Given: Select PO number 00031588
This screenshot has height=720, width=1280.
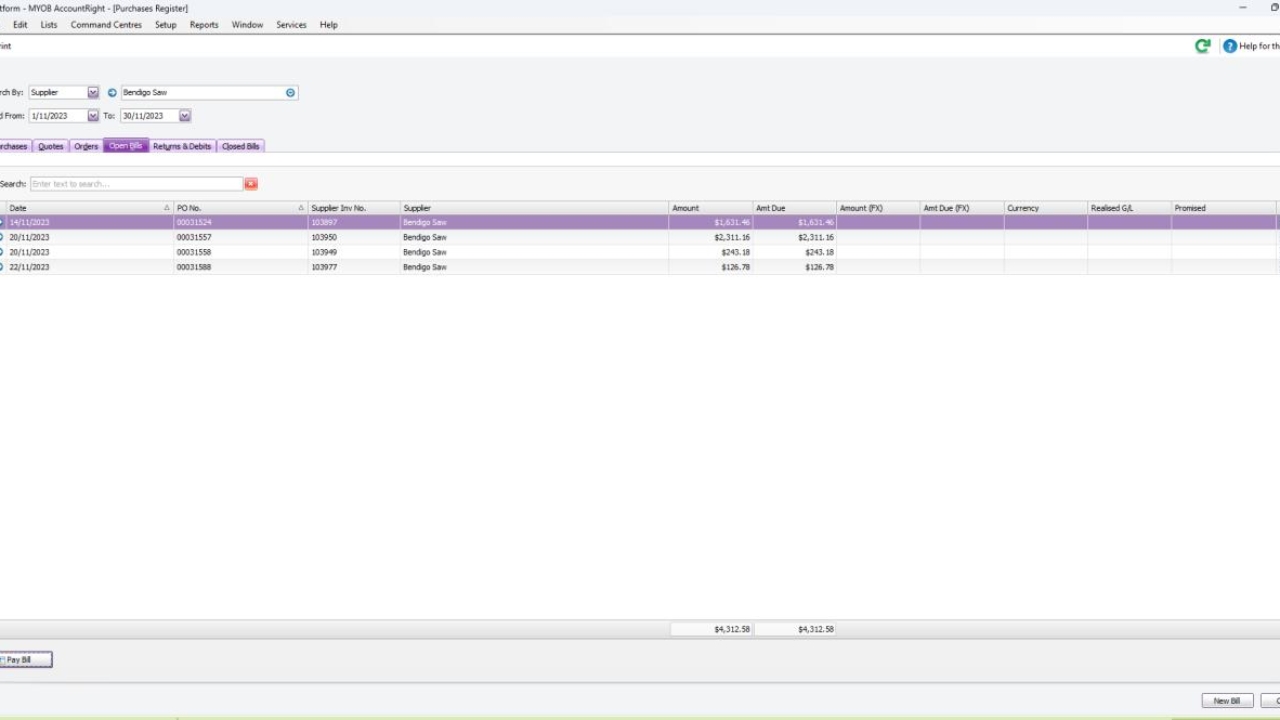Looking at the screenshot, I should [194, 267].
